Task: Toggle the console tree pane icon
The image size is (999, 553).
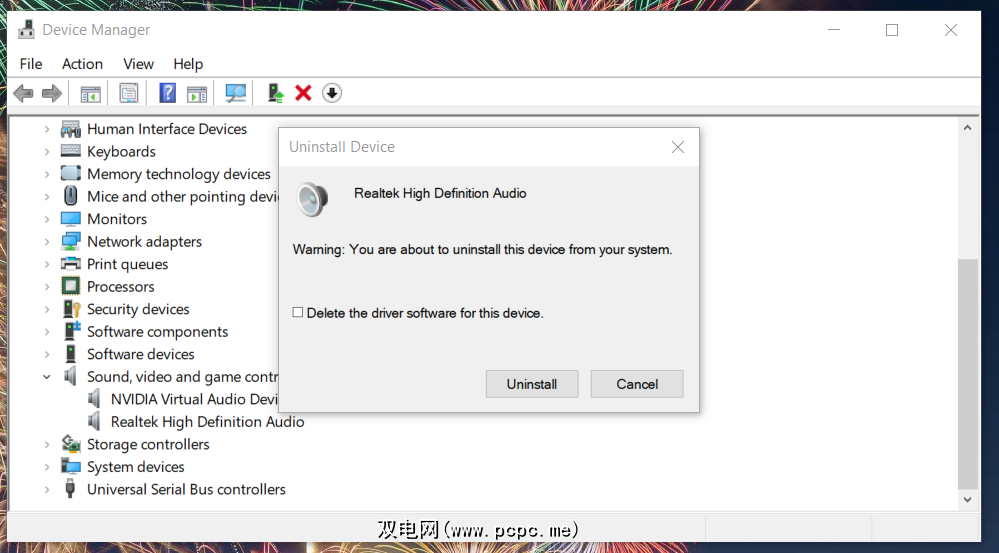Action: (90, 94)
